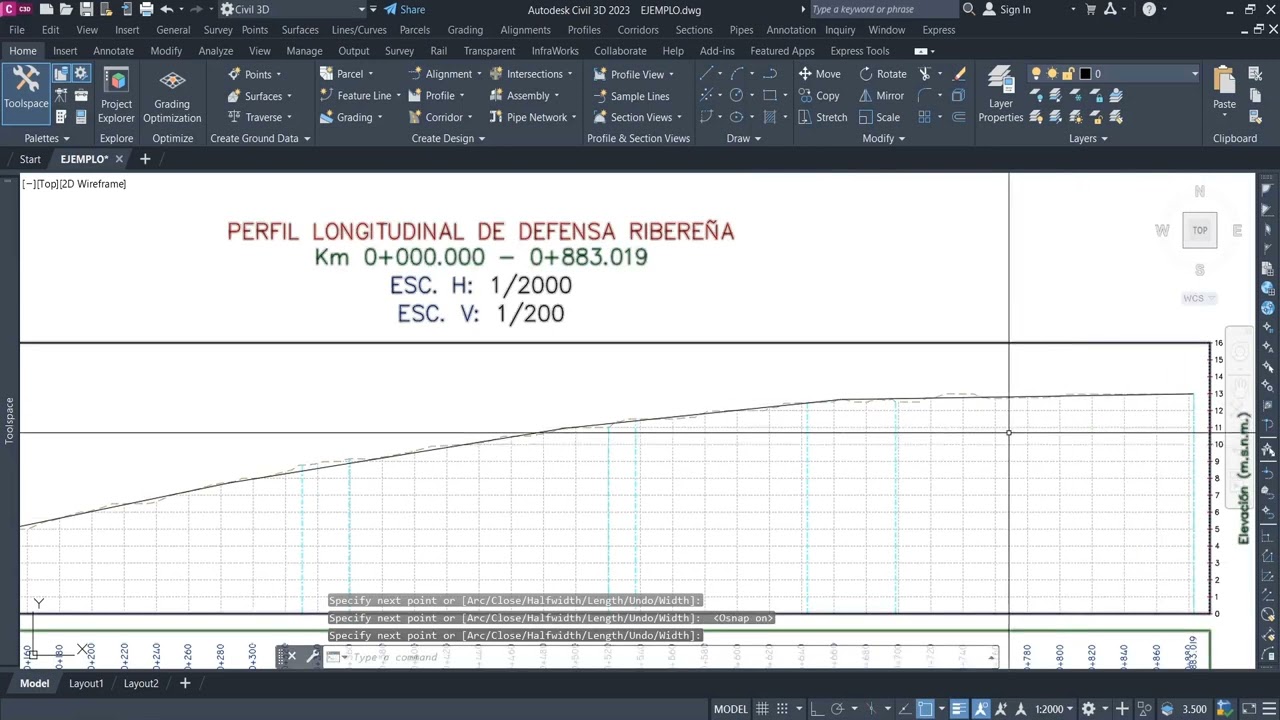Screen dimensions: 1280x720
Task: Click the TOP face of ViewCube
Action: 1199,230
